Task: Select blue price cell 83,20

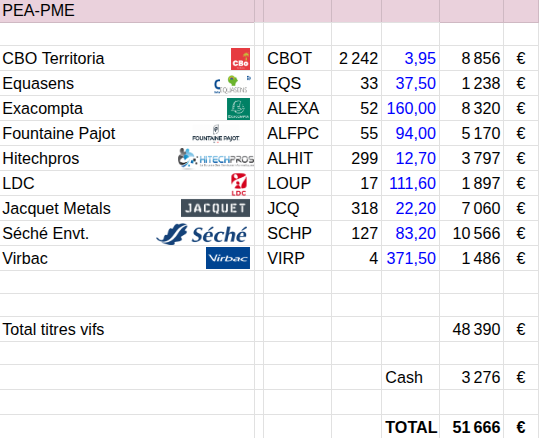Action: [x=410, y=233]
